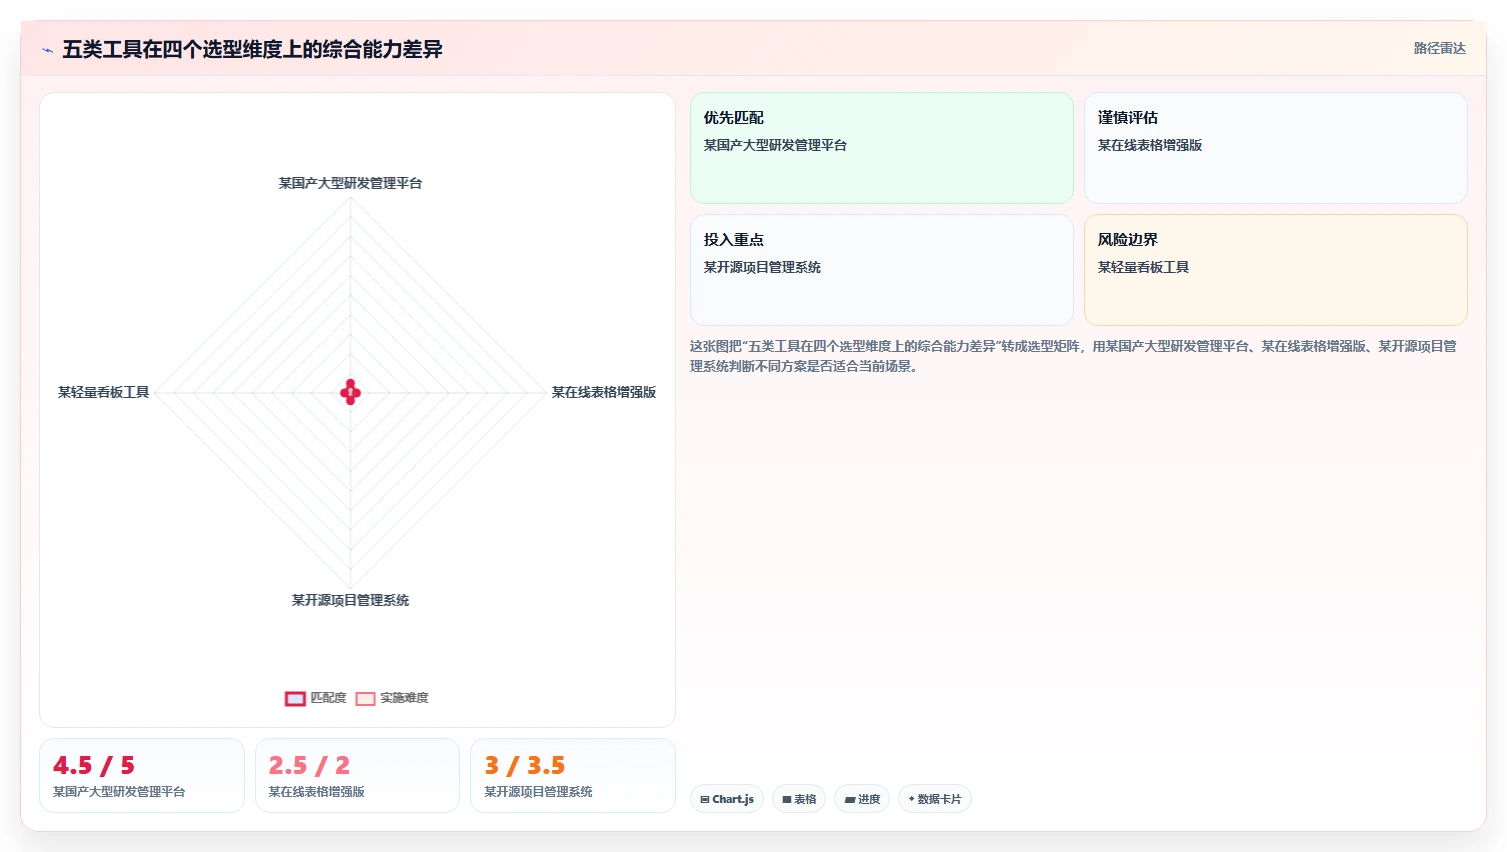Viewport: 1507px width, 852px height.
Task: Select the 3 / 3.5 stat card
Action: tap(573, 775)
